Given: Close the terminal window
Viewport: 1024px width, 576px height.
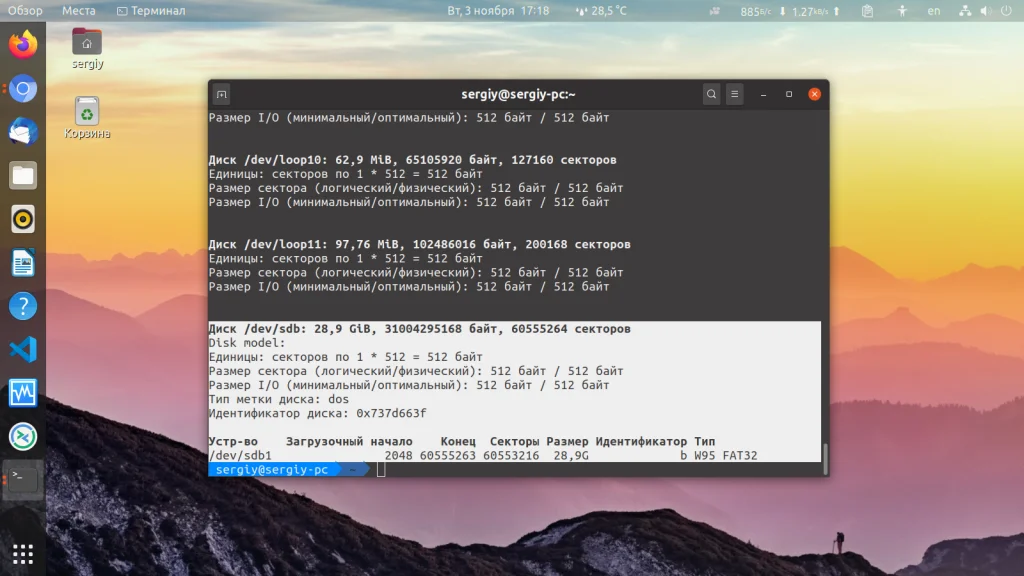Looking at the screenshot, I should [814, 94].
